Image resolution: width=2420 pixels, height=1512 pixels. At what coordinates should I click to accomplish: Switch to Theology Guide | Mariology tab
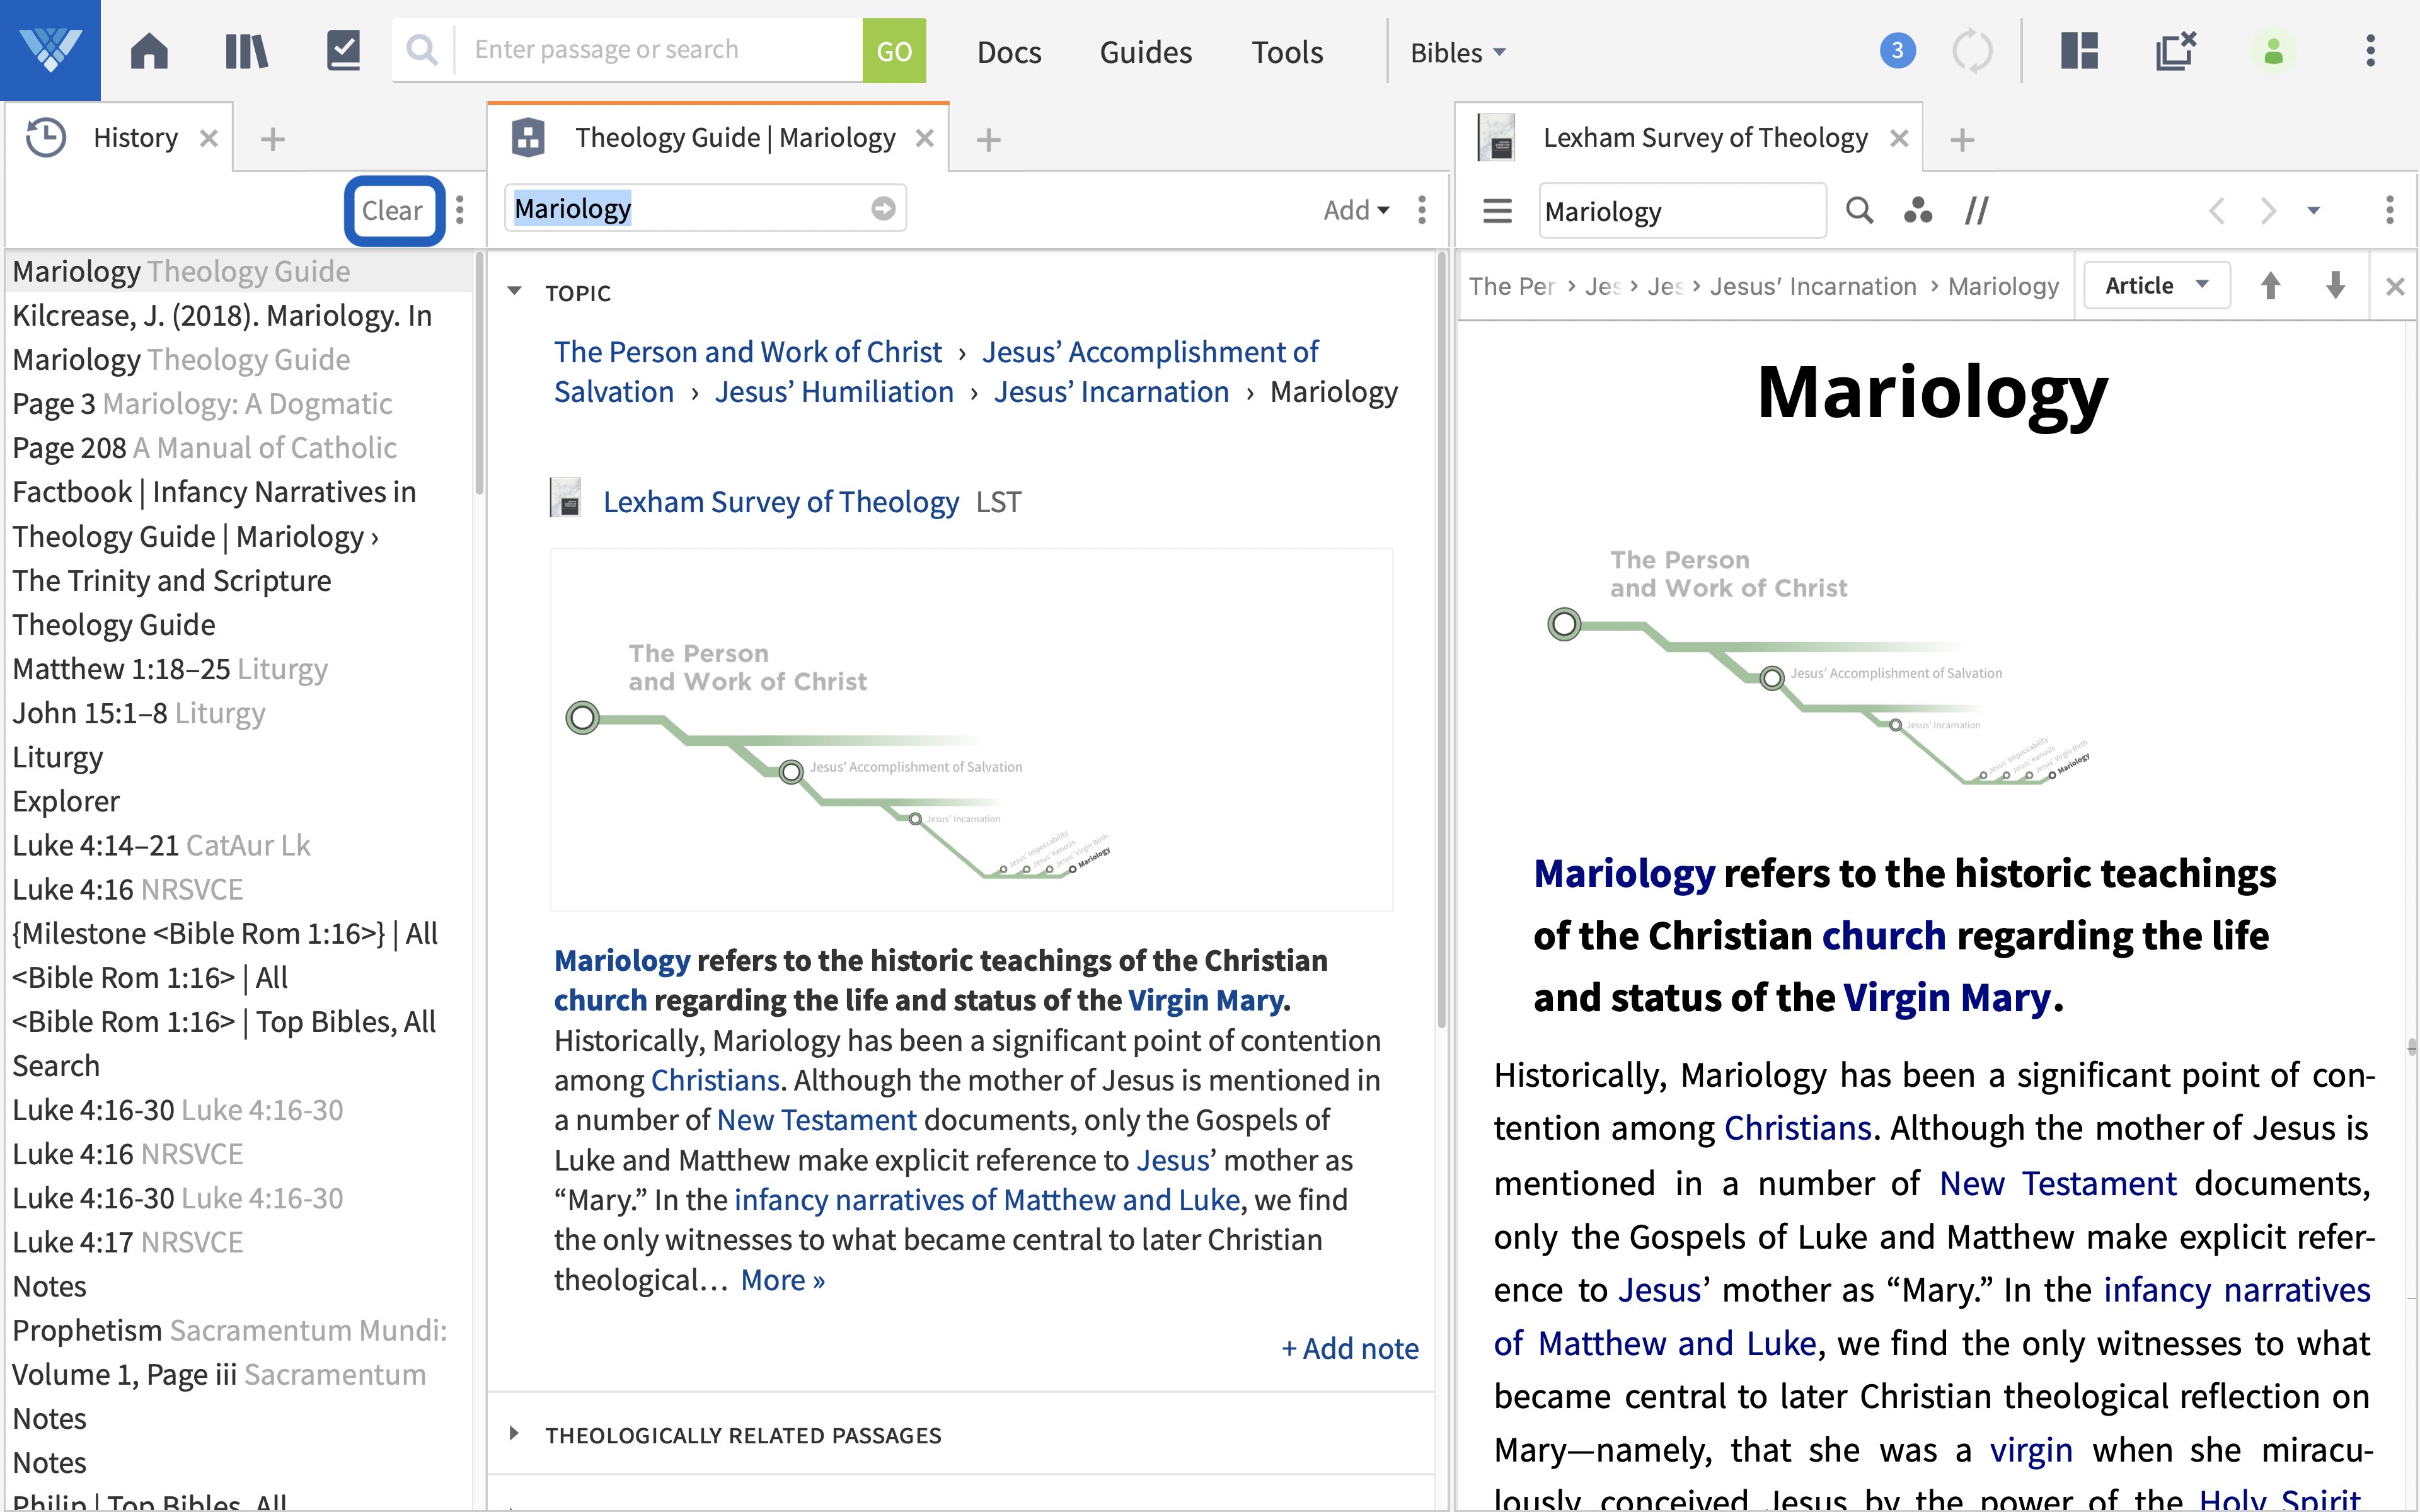click(x=735, y=137)
